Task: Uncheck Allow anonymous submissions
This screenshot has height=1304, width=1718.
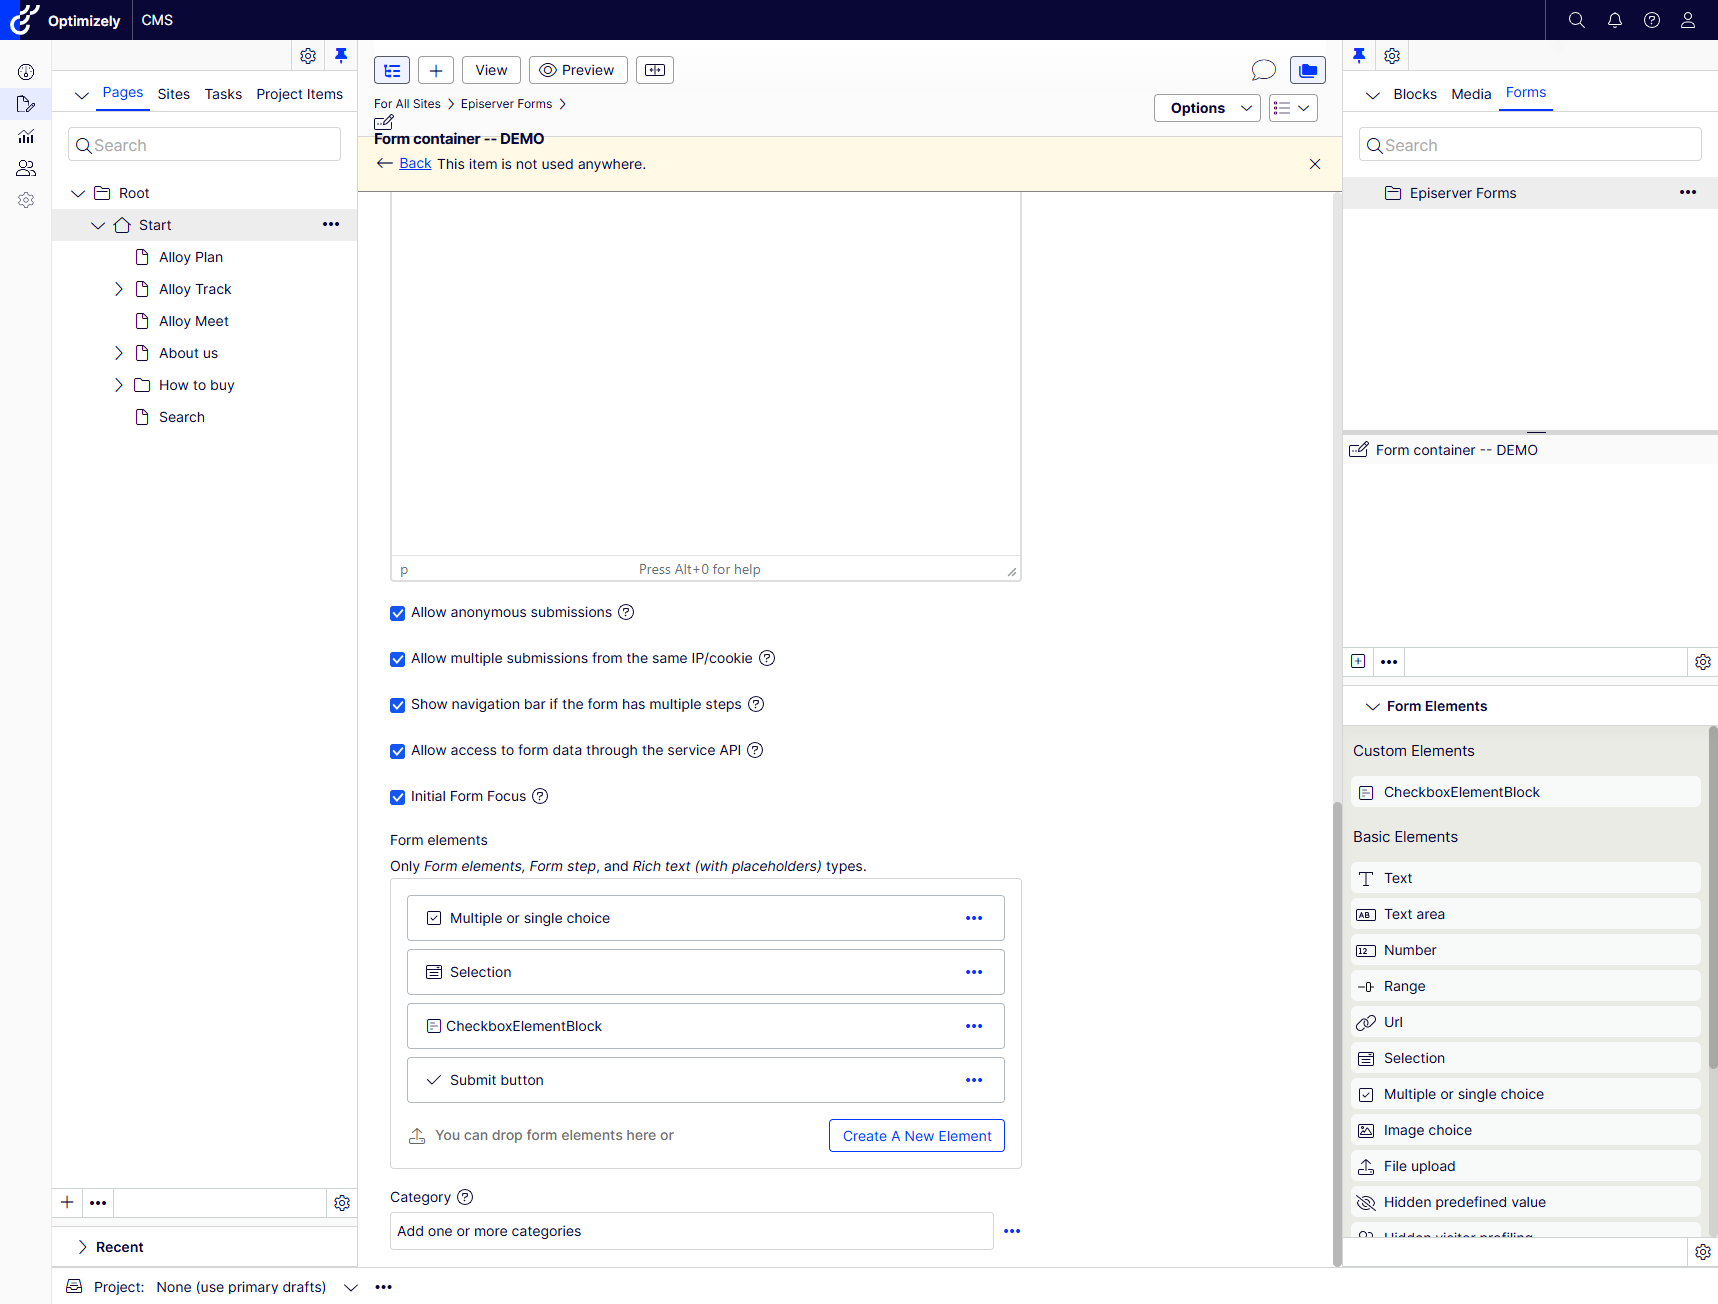Action: tap(398, 613)
